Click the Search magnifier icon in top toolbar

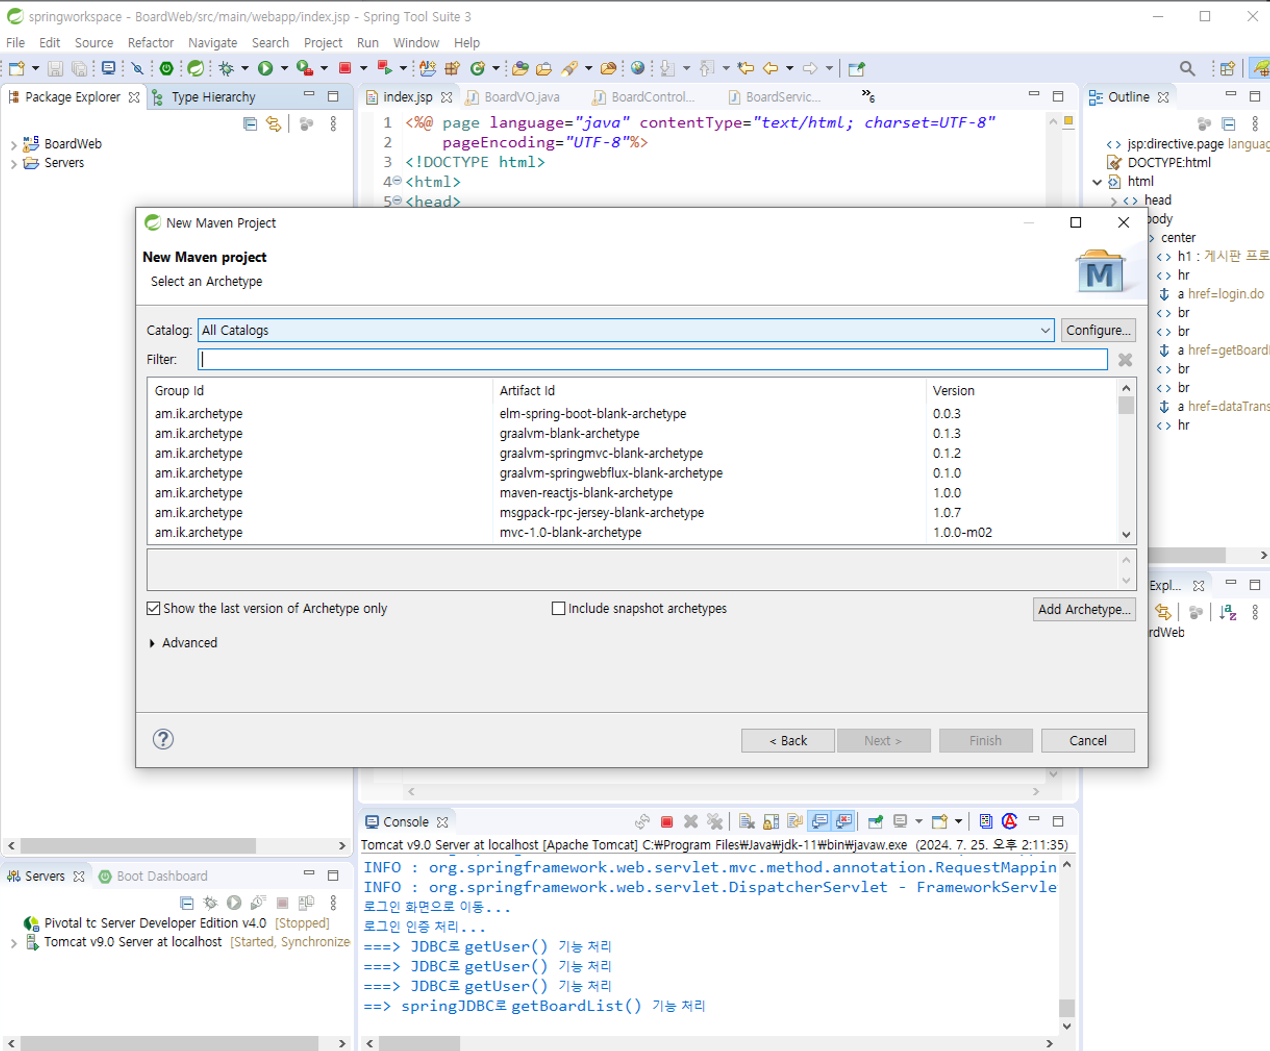coord(1187,68)
